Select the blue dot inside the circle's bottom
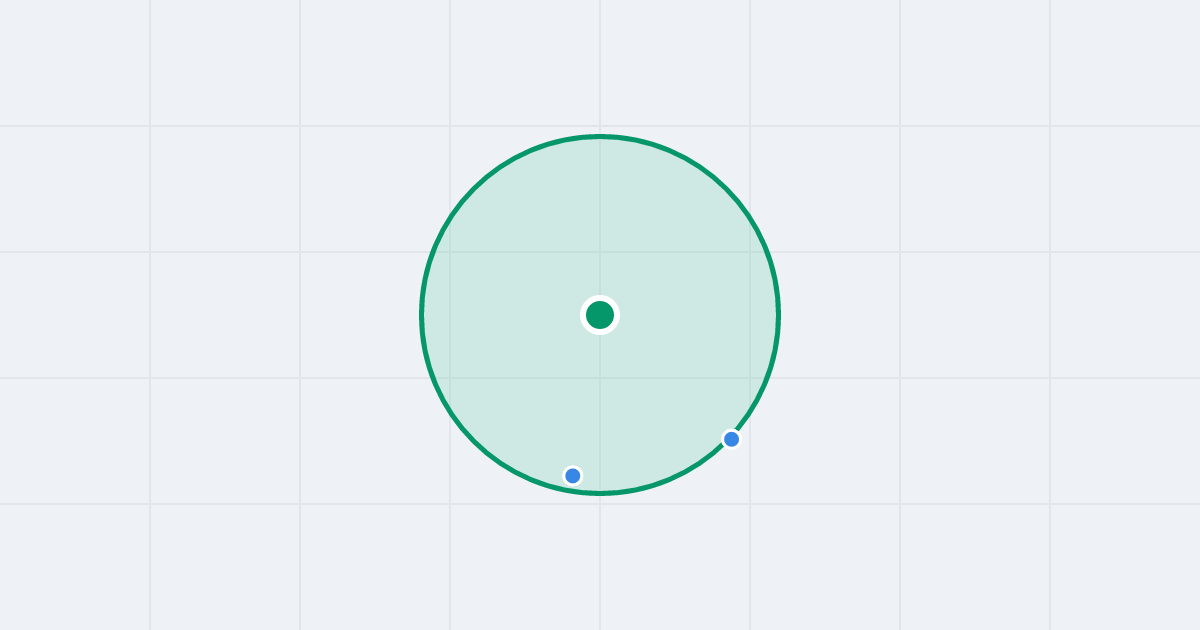 573,476
